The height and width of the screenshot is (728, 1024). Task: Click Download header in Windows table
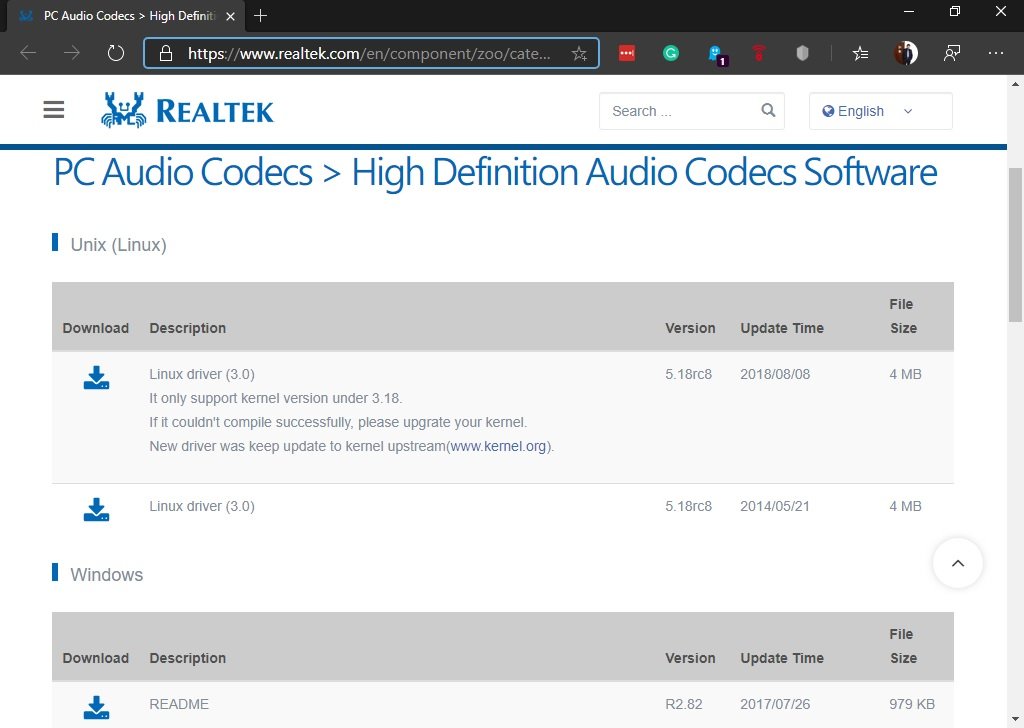pos(95,658)
